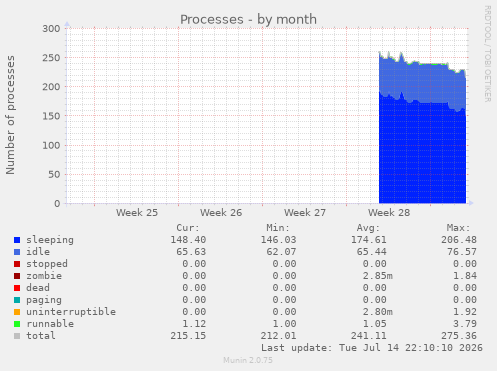Click the uninterruptible legend color swatch
Screen dimensions: 497x371
(17, 312)
